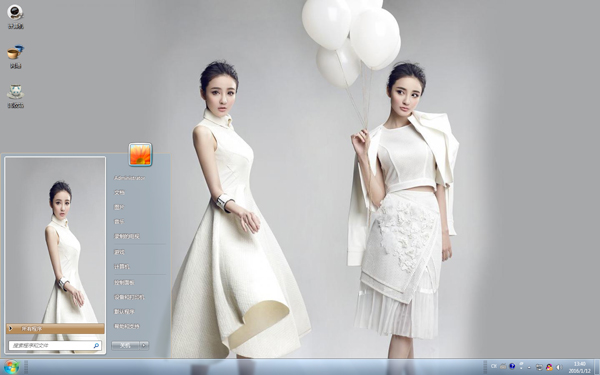Click the Show Desktop strip on taskbar
The width and height of the screenshot is (600, 375).
click(597, 367)
